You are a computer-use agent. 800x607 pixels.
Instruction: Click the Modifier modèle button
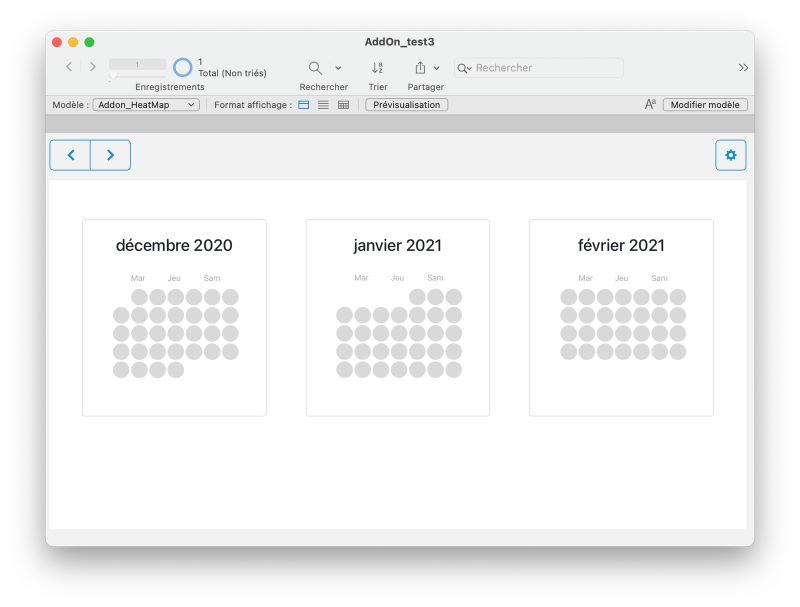click(x=705, y=105)
